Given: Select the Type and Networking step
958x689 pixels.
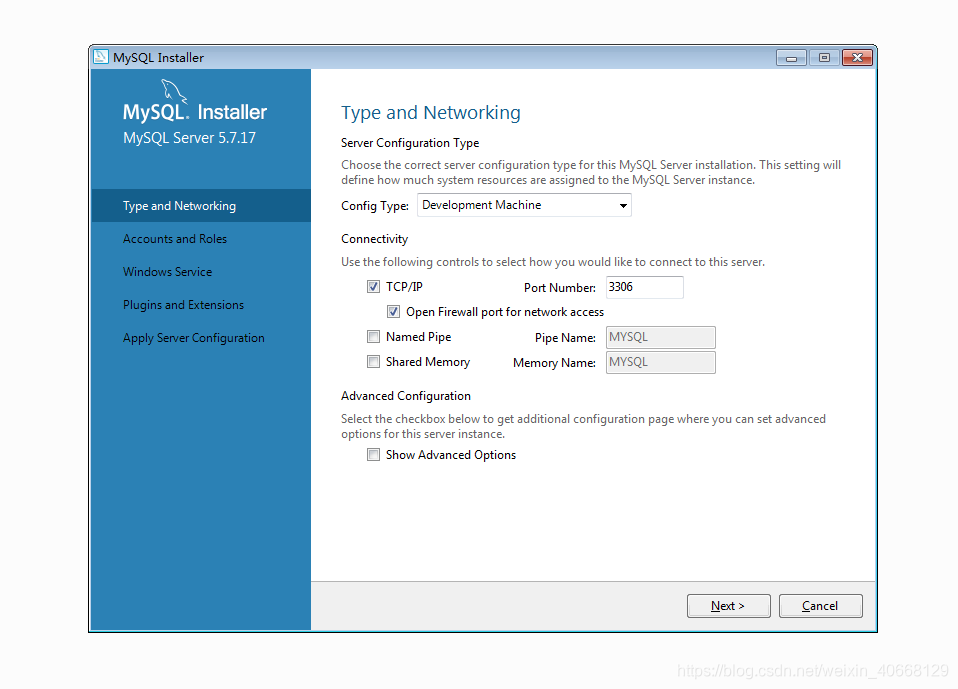Looking at the screenshot, I should [x=201, y=206].
